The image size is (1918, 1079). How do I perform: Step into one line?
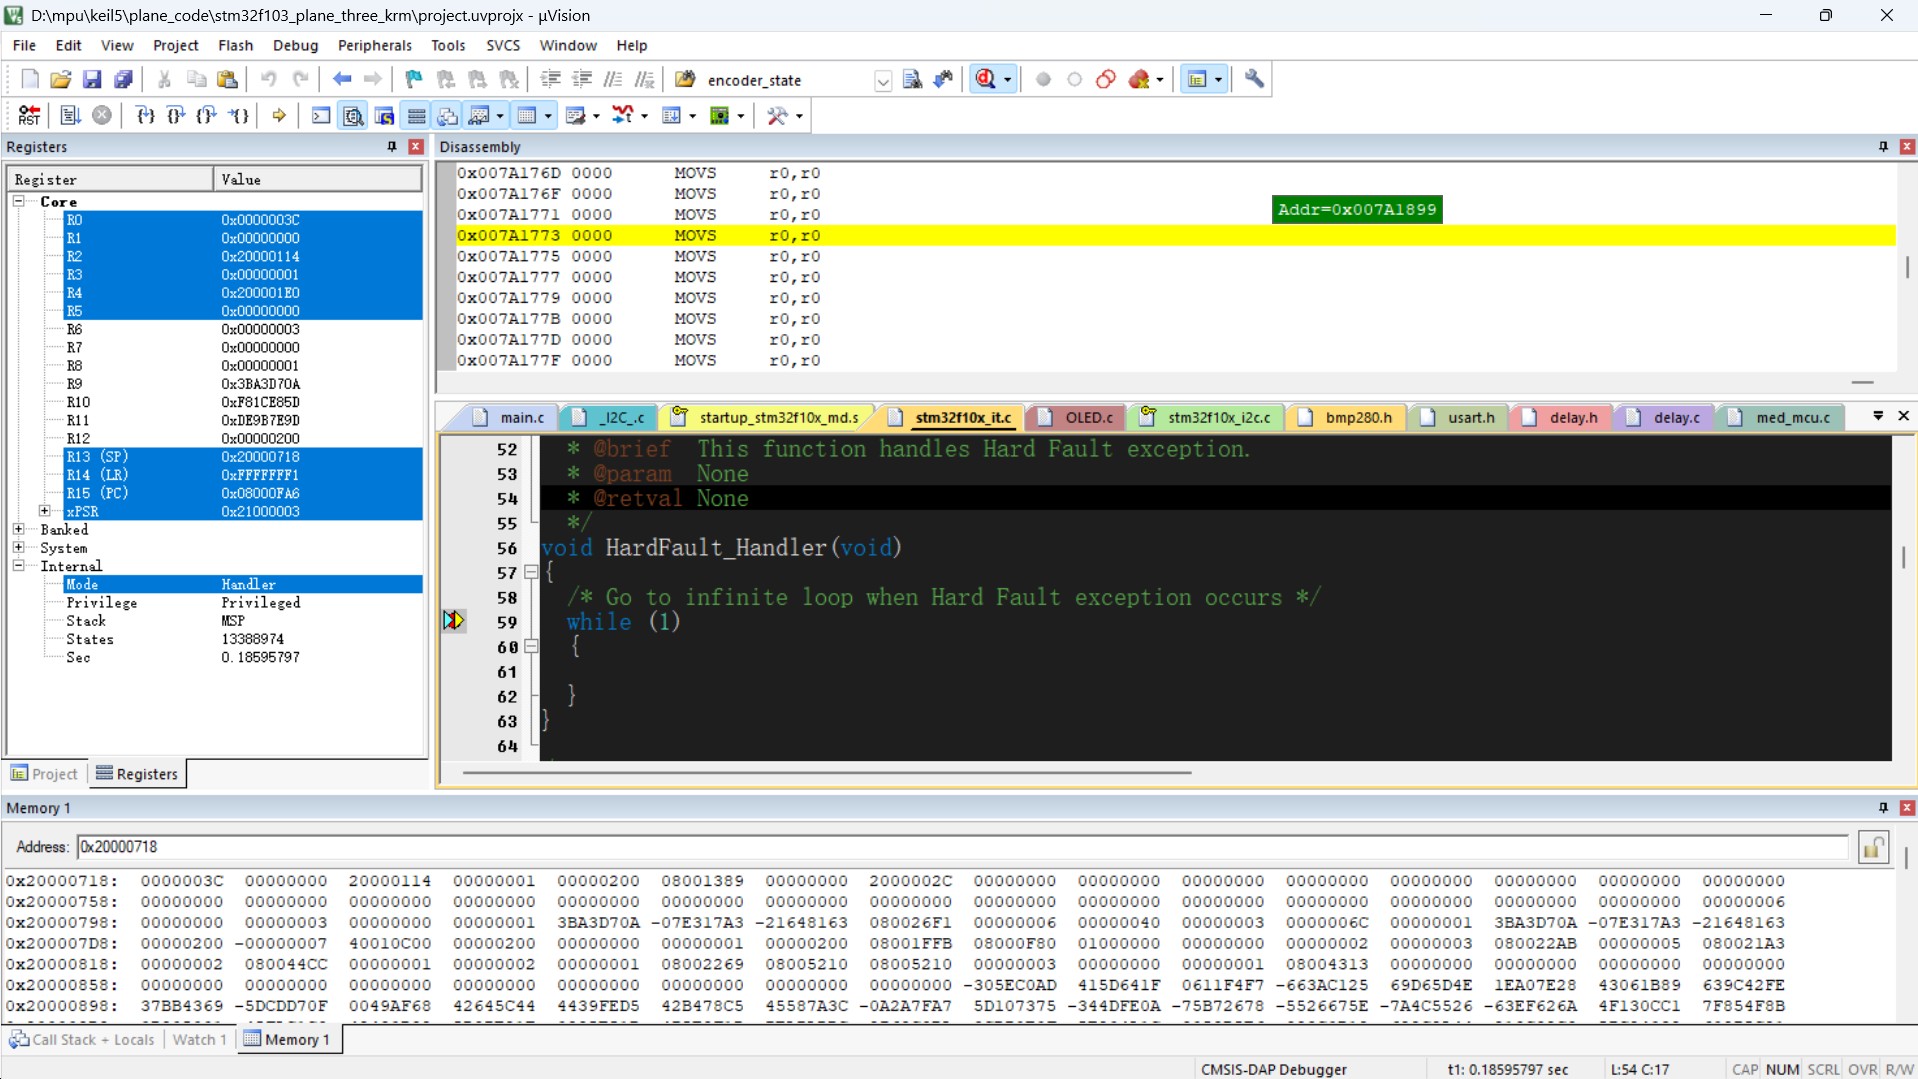(145, 116)
